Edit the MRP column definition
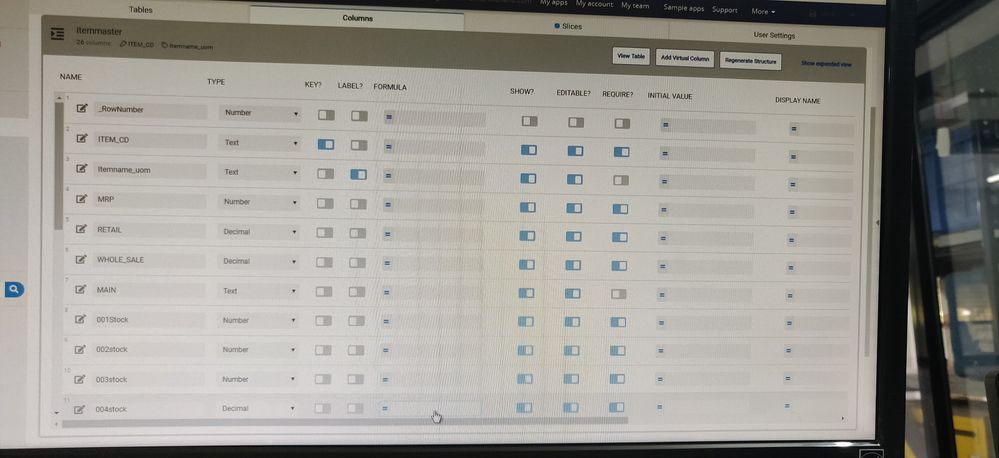999x458 pixels. point(82,199)
